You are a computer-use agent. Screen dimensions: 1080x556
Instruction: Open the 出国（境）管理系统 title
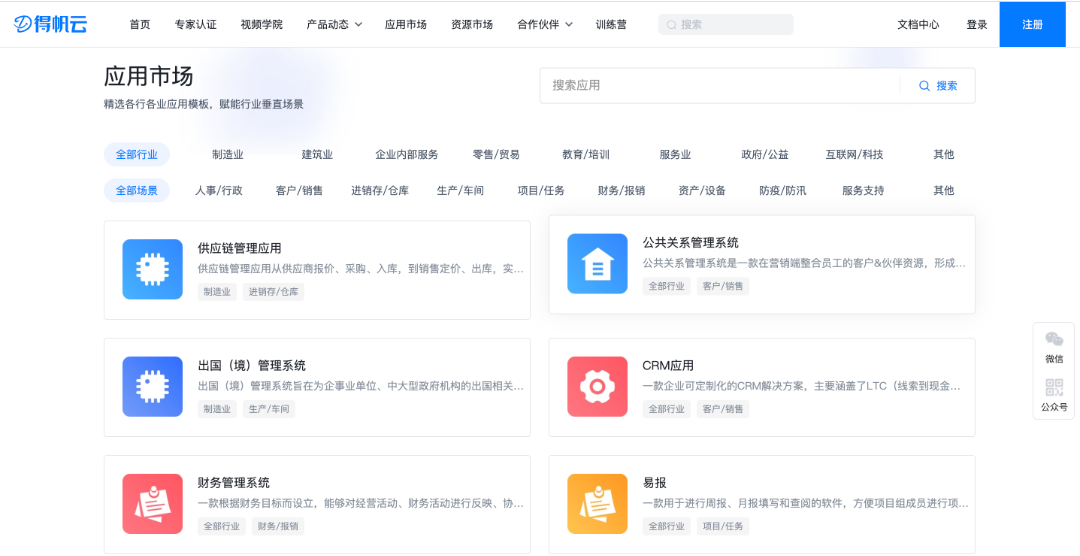point(251,365)
